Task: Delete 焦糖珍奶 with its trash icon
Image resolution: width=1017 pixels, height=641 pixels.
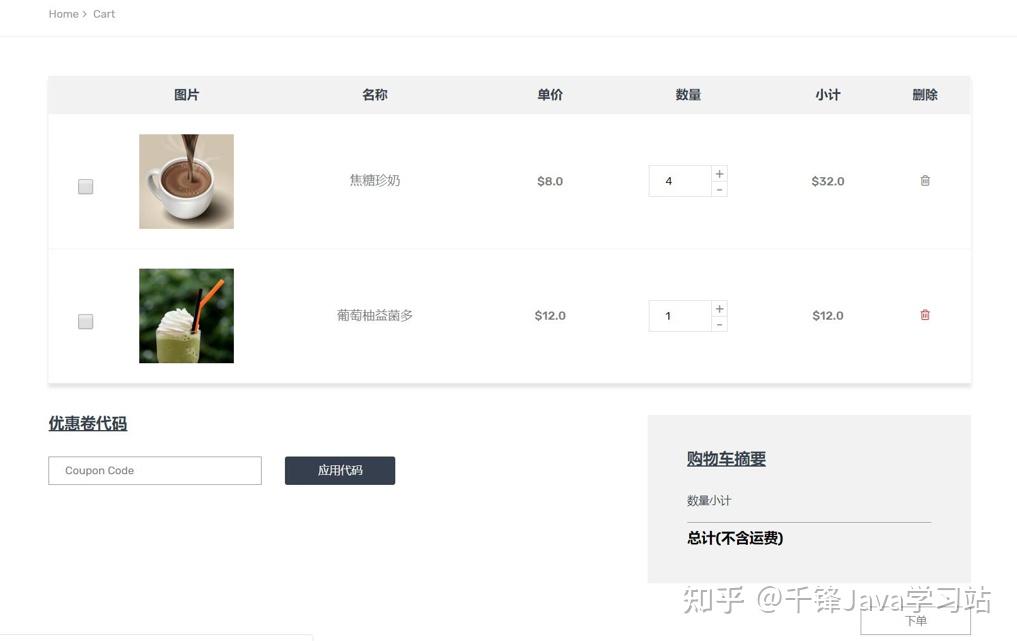Action: 925,180
